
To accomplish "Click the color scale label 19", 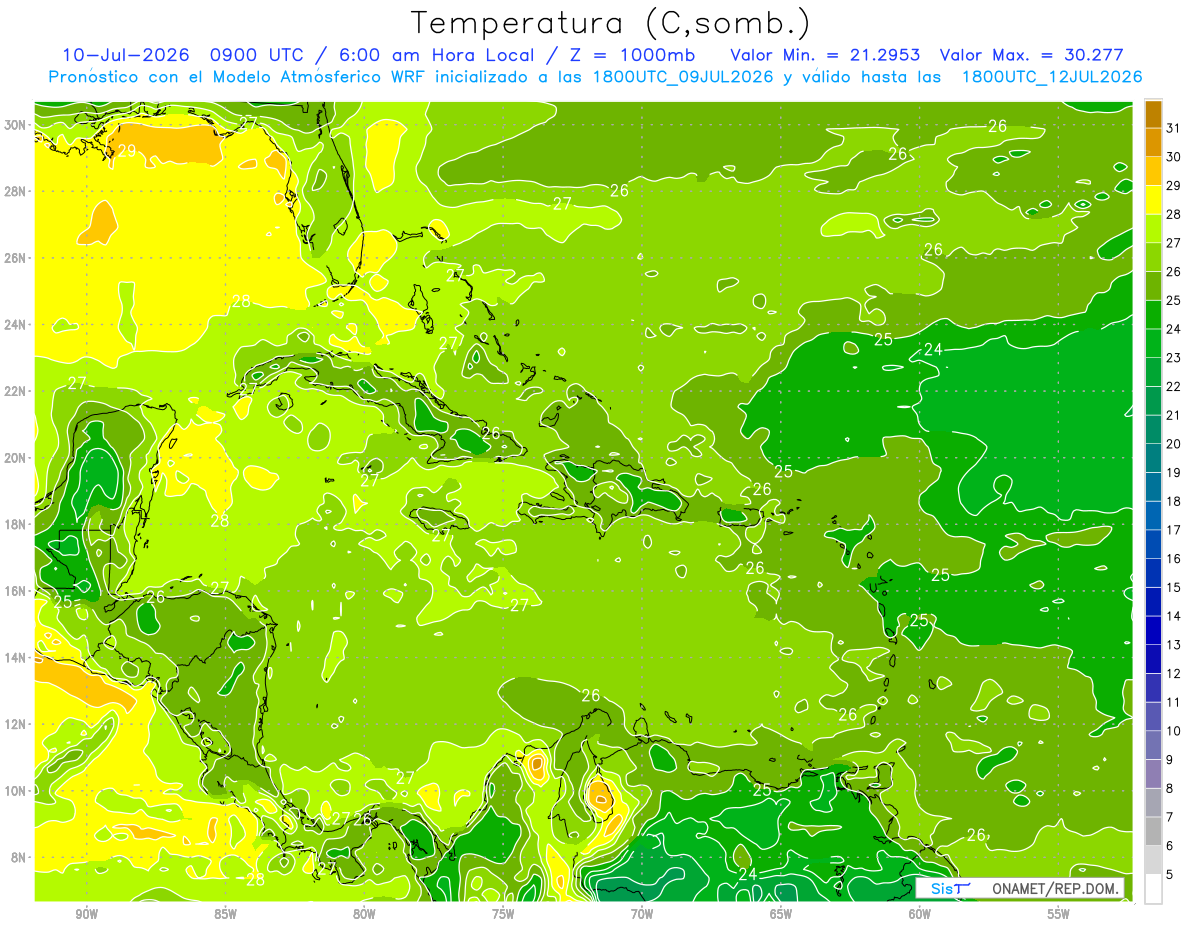I will click(1175, 473).
